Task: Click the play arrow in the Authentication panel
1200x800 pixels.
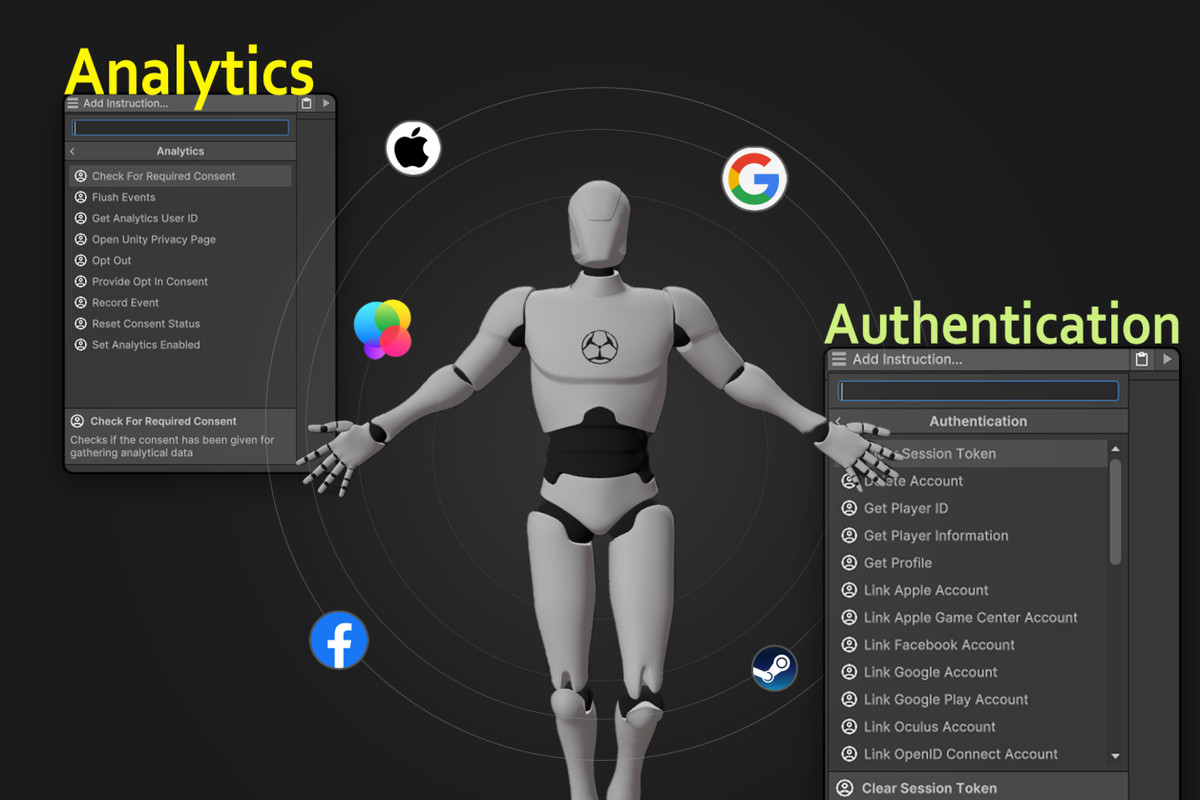Action: point(1167,359)
